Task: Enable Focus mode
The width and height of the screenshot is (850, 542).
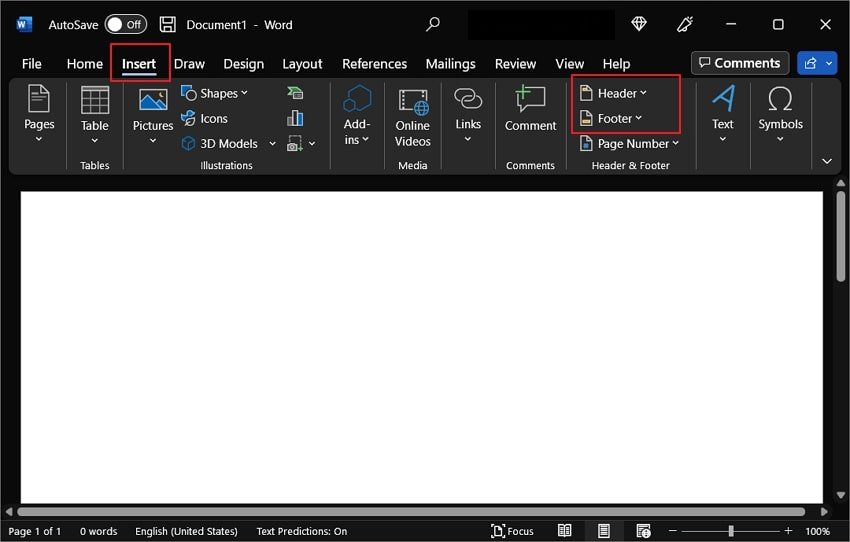Action: click(512, 531)
